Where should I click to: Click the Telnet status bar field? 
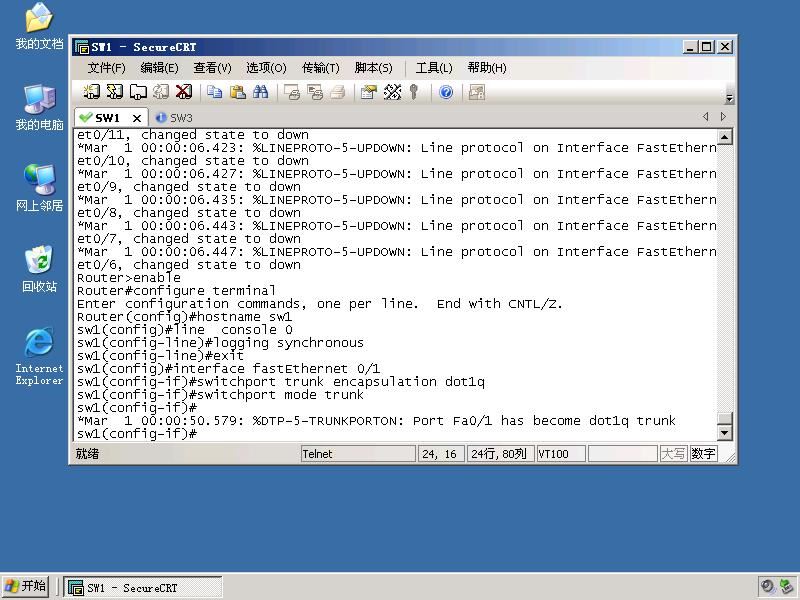click(358, 454)
